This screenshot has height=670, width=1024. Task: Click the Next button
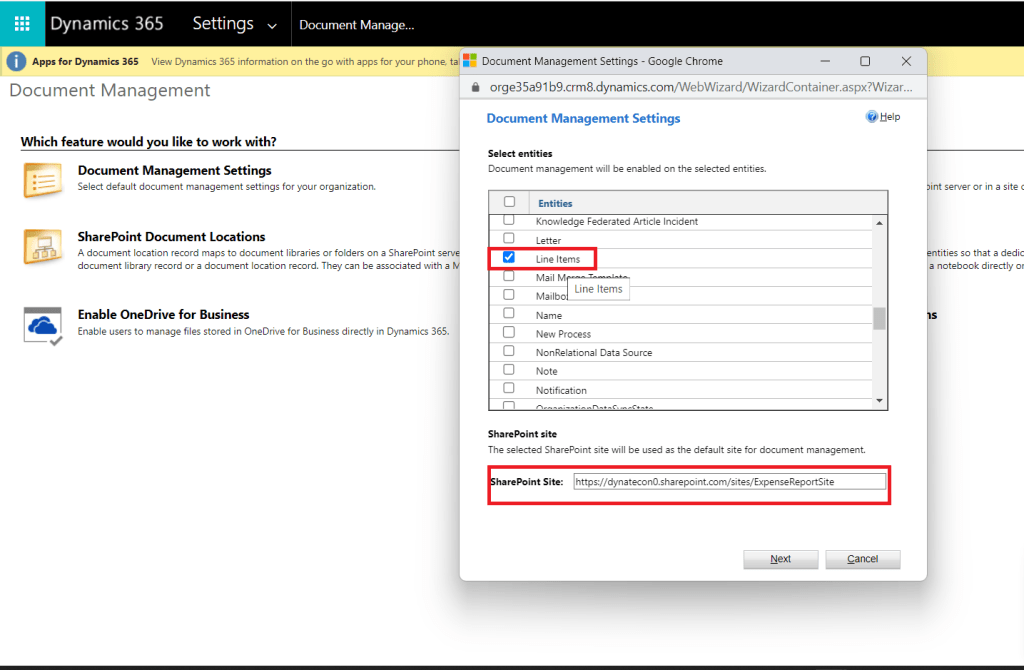click(x=781, y=559)
